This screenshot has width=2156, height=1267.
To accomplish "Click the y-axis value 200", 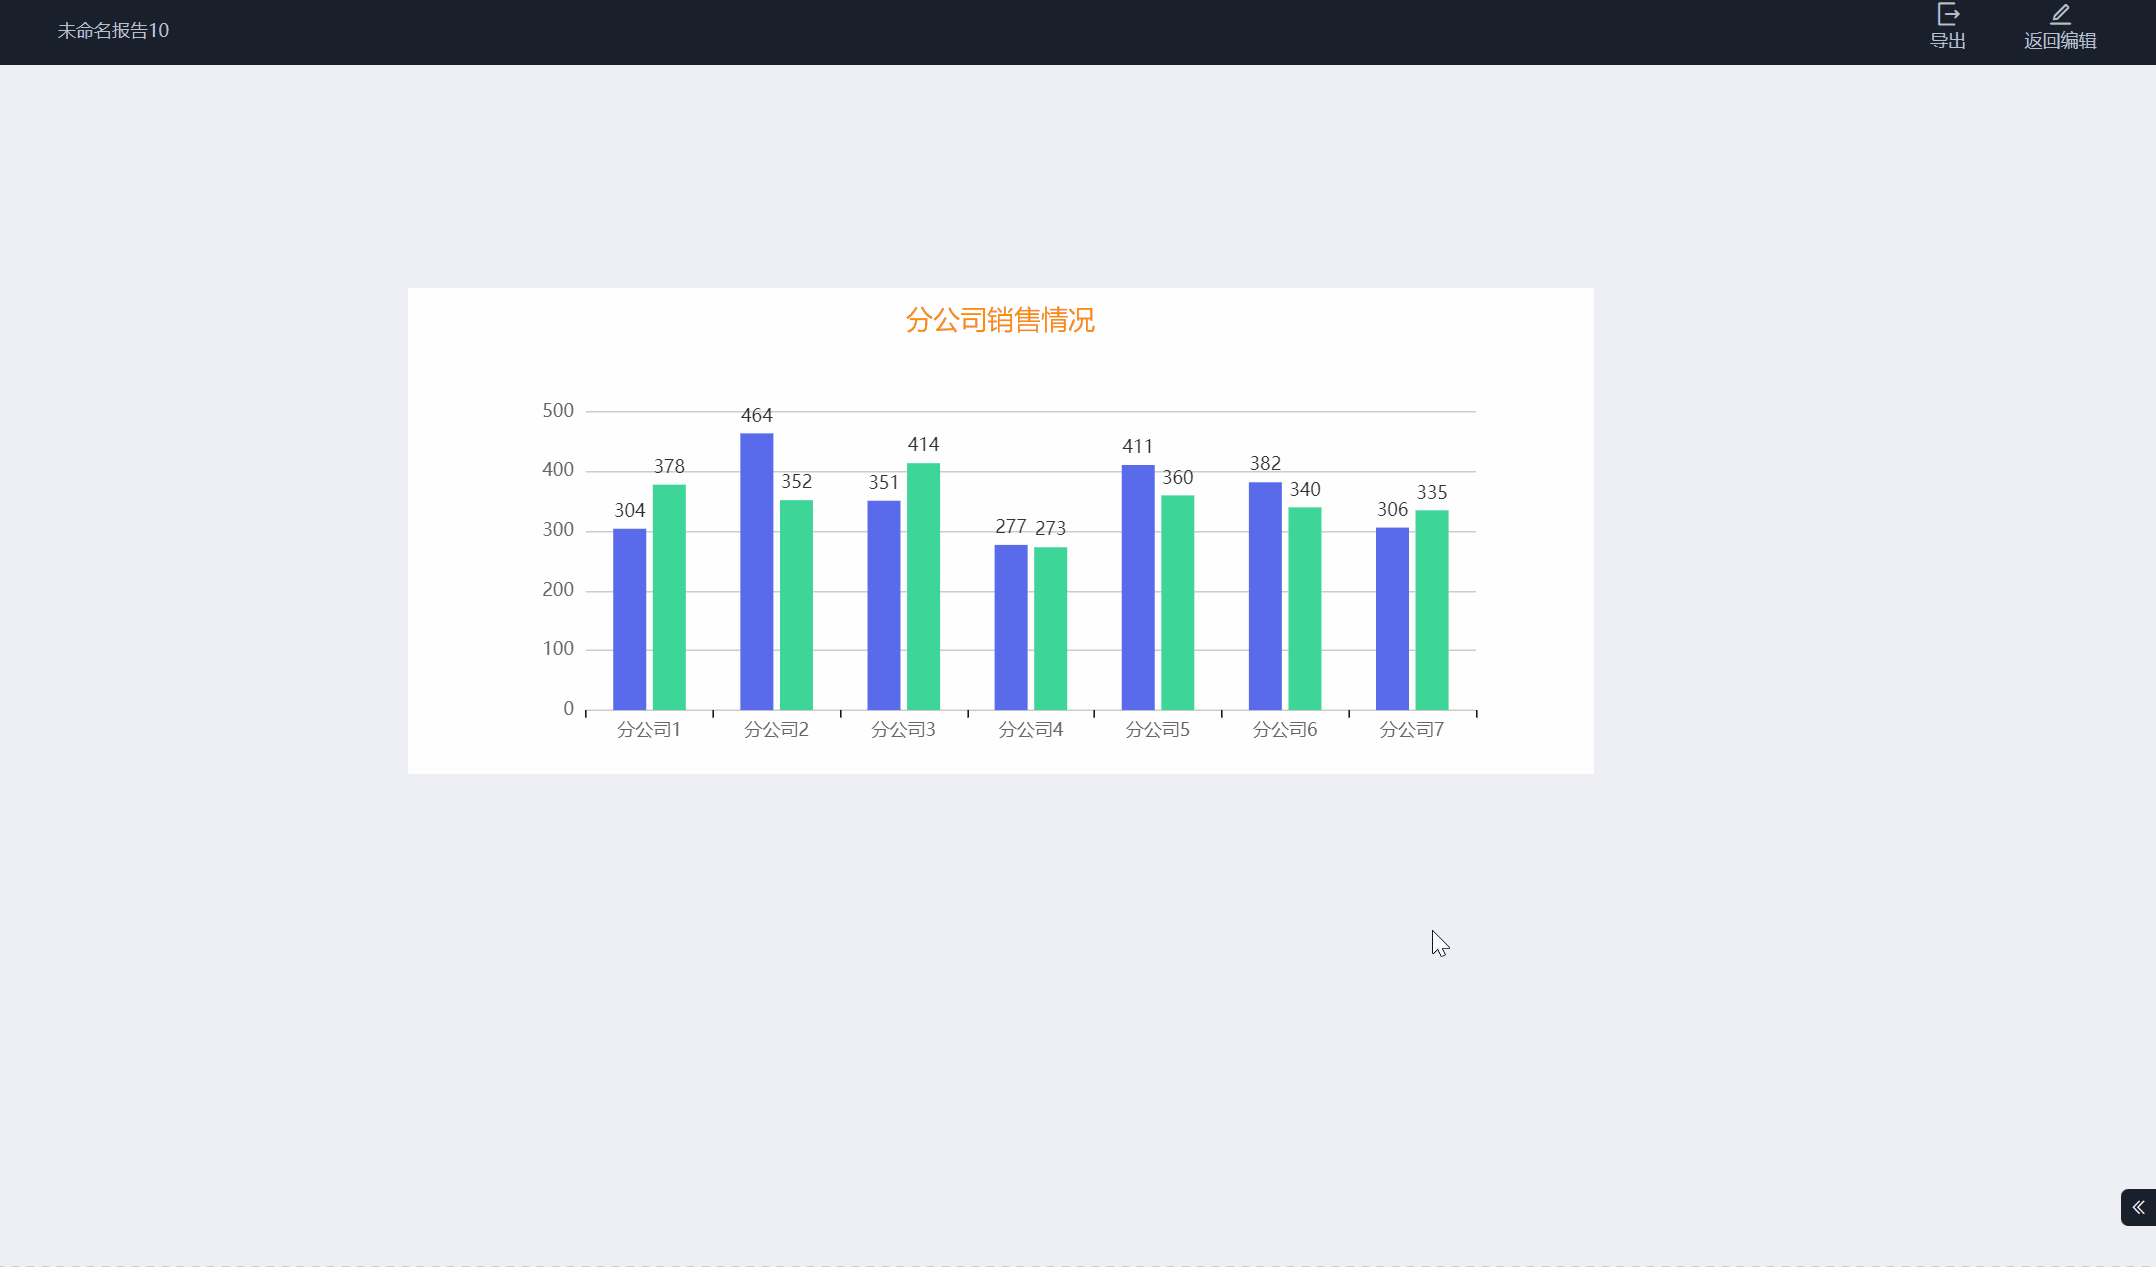I will point(558,590).
